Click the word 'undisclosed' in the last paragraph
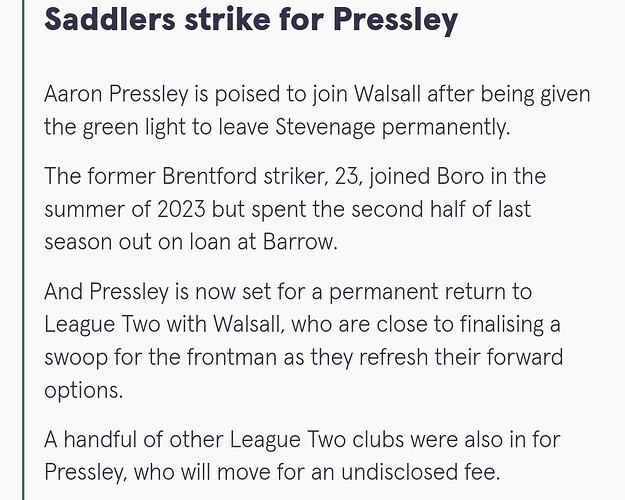625x500 pixels. point(400,472)
